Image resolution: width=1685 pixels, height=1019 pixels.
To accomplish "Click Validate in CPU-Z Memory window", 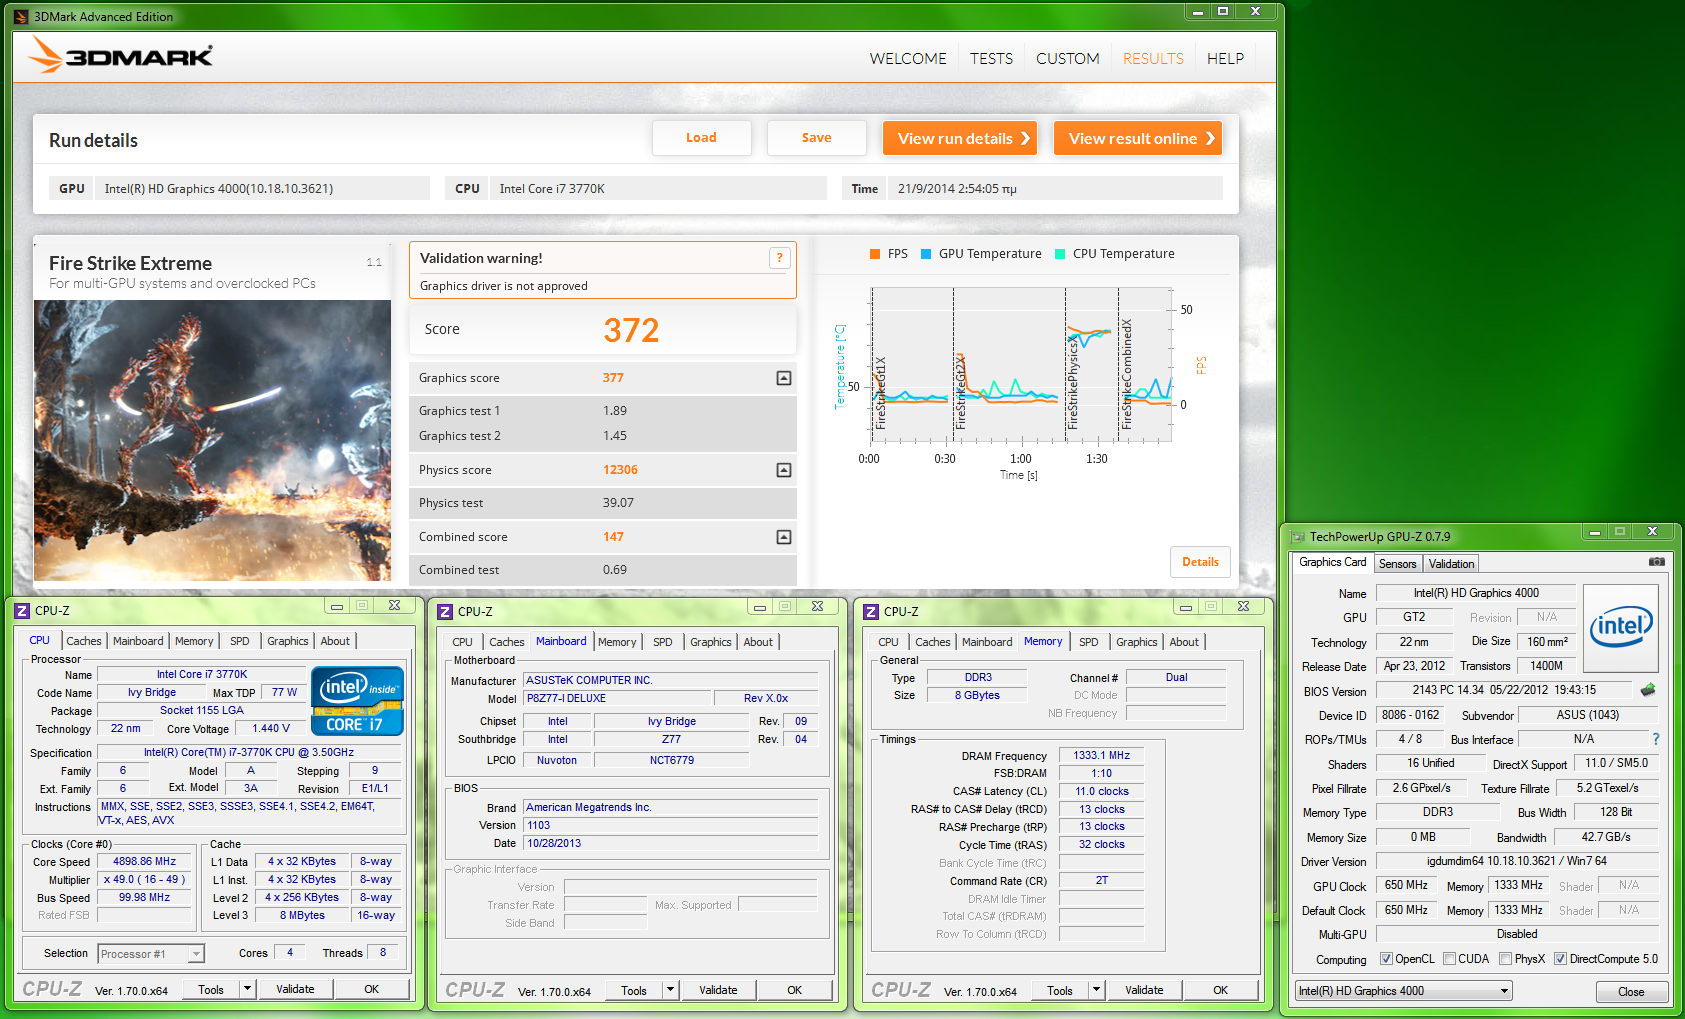I will 1144,990.
